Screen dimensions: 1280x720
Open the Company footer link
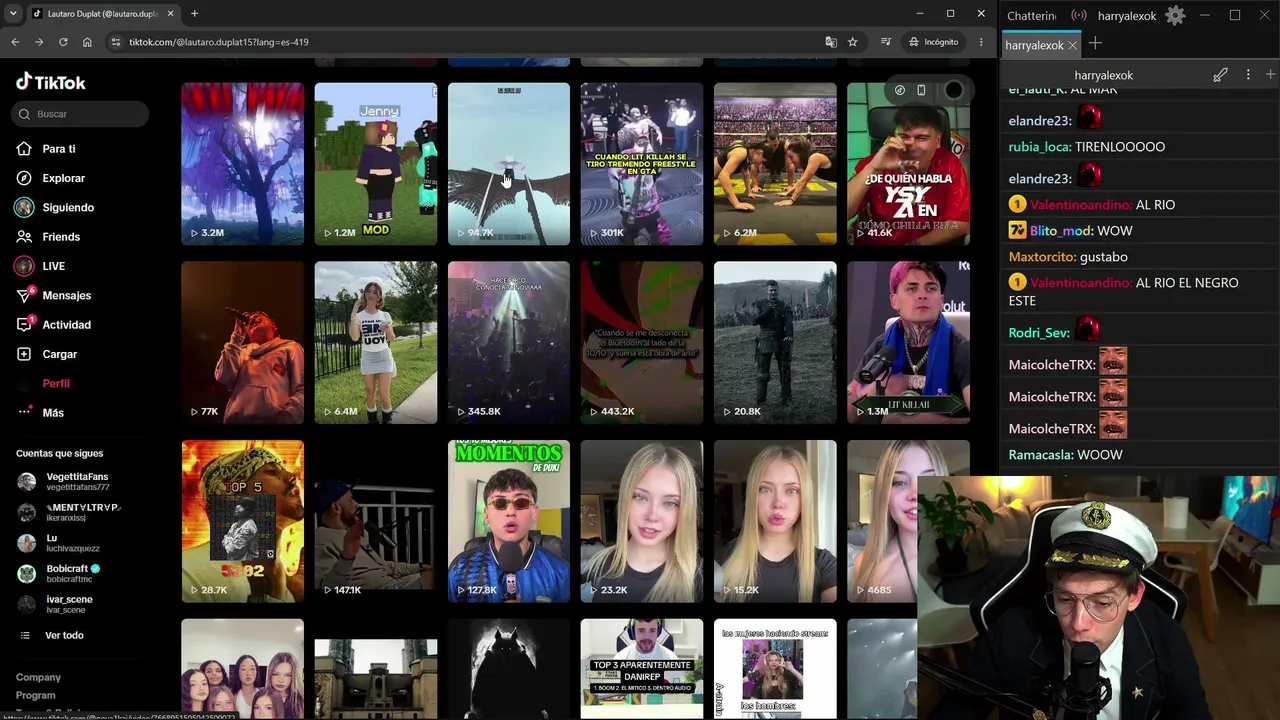pos(38,677)
